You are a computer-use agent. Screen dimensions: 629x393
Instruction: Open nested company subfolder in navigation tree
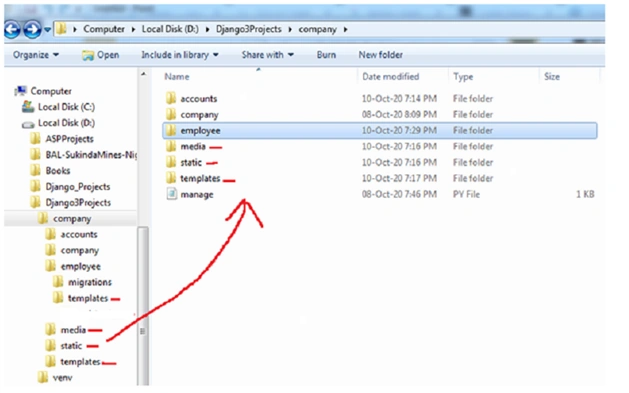(x=80, y=251)
